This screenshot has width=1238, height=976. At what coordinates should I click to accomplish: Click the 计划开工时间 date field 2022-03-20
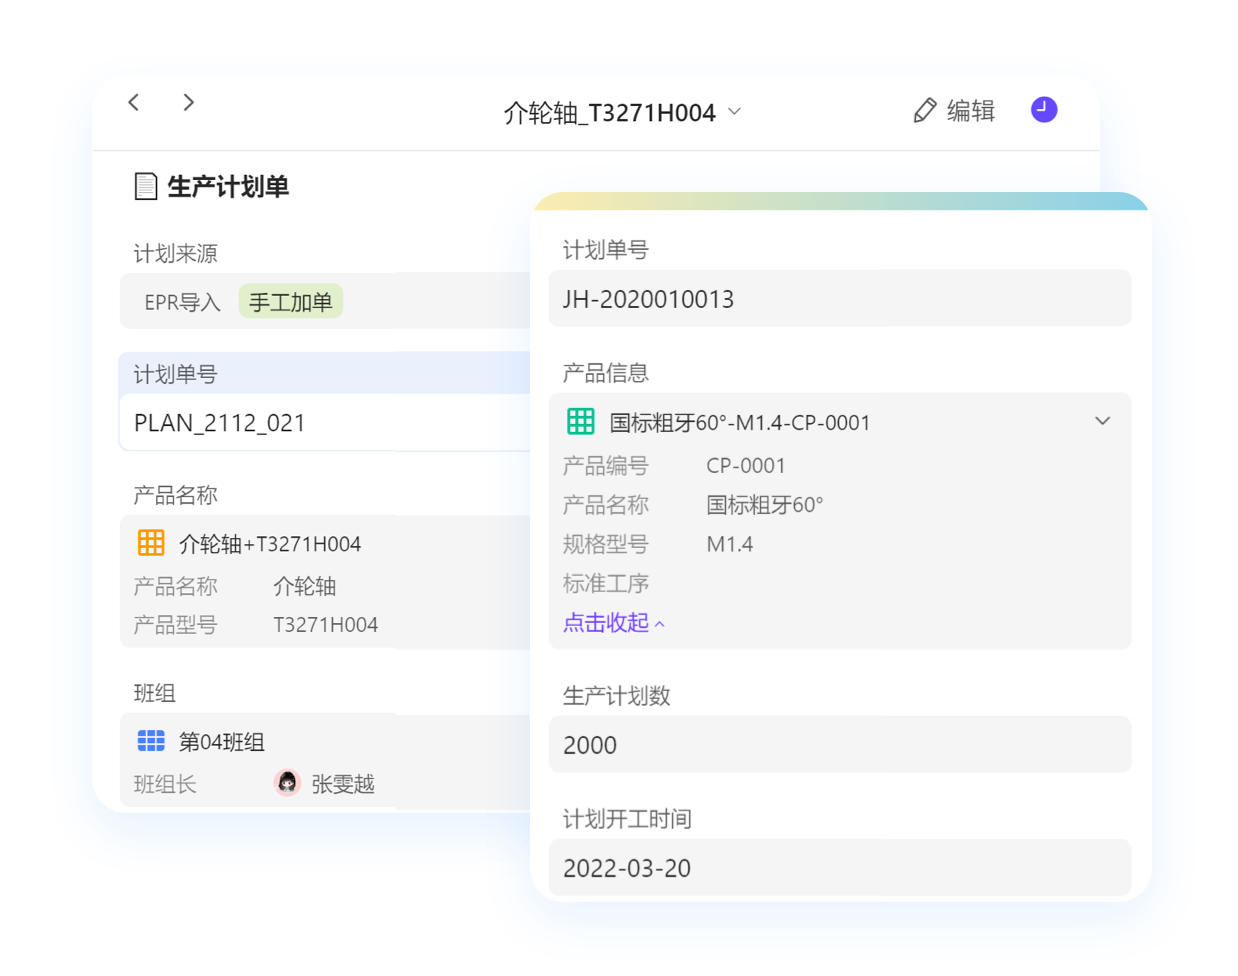839,868
